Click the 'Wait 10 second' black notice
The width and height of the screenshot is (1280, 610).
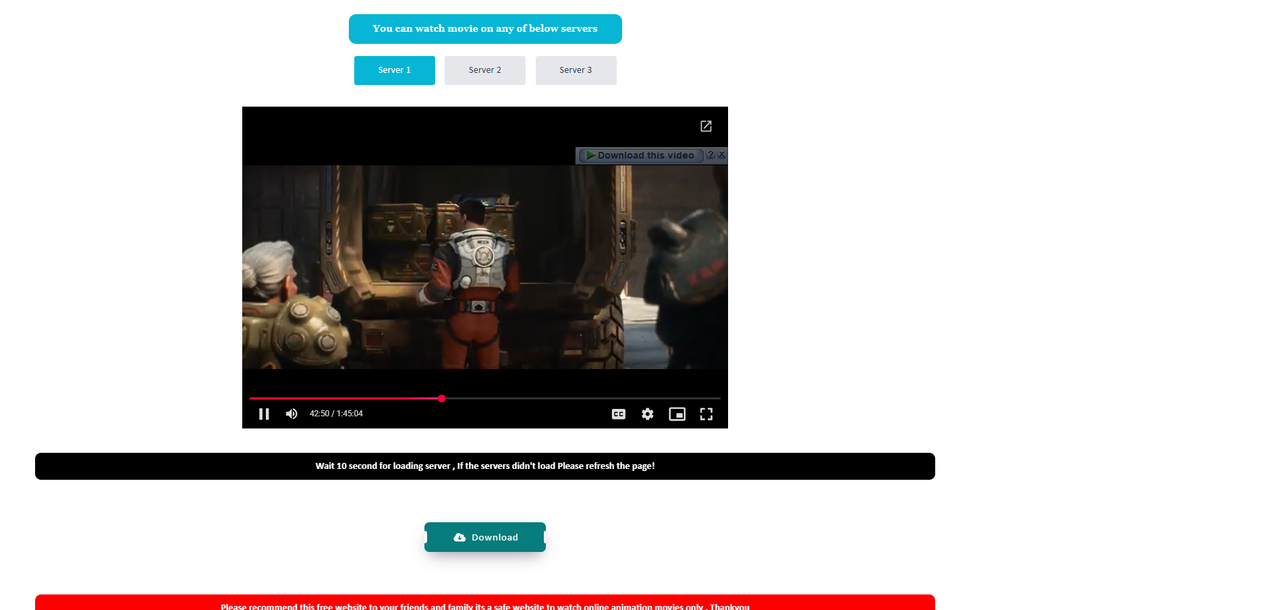pyautogui.click(x=485, y=466)
